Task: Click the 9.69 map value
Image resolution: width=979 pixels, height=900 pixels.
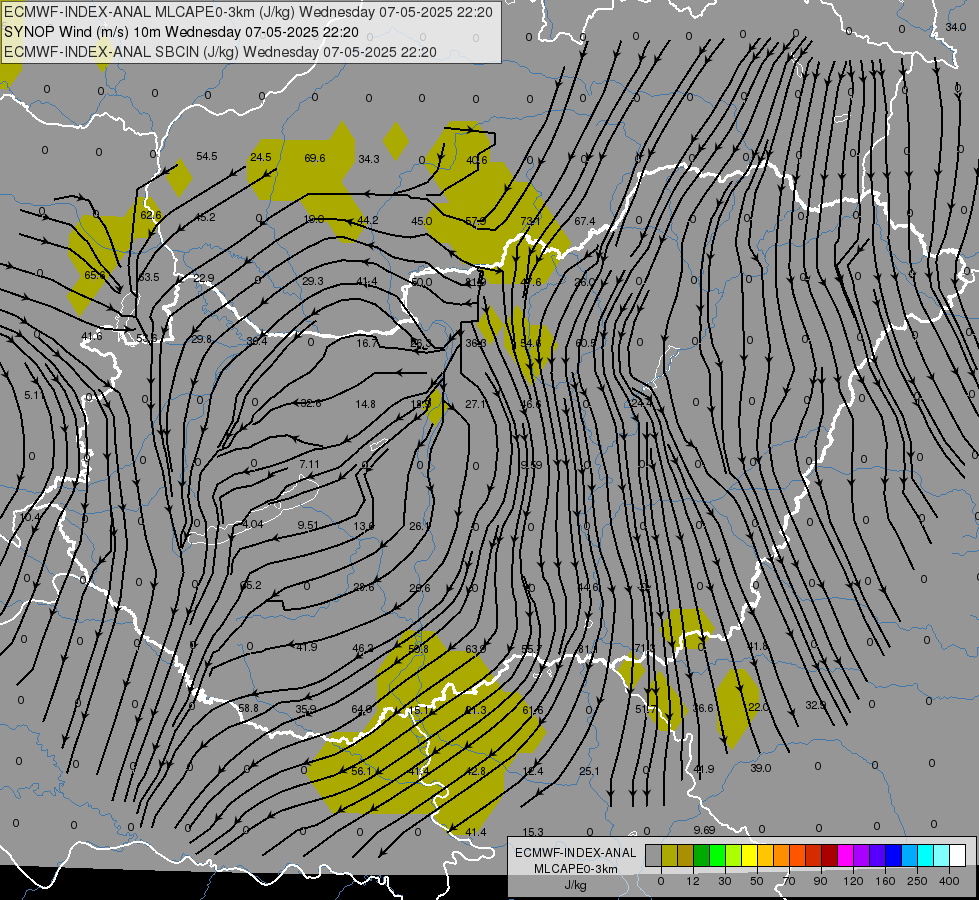Action: (704, 830)
